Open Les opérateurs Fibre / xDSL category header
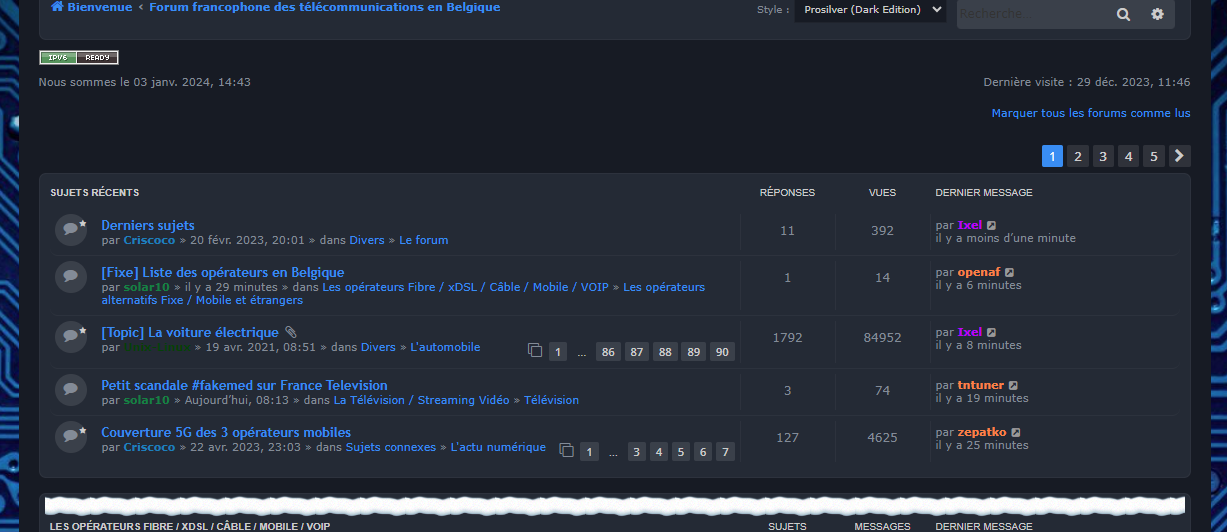Screen dimensions: 1227x532 [x=190, y=526]
